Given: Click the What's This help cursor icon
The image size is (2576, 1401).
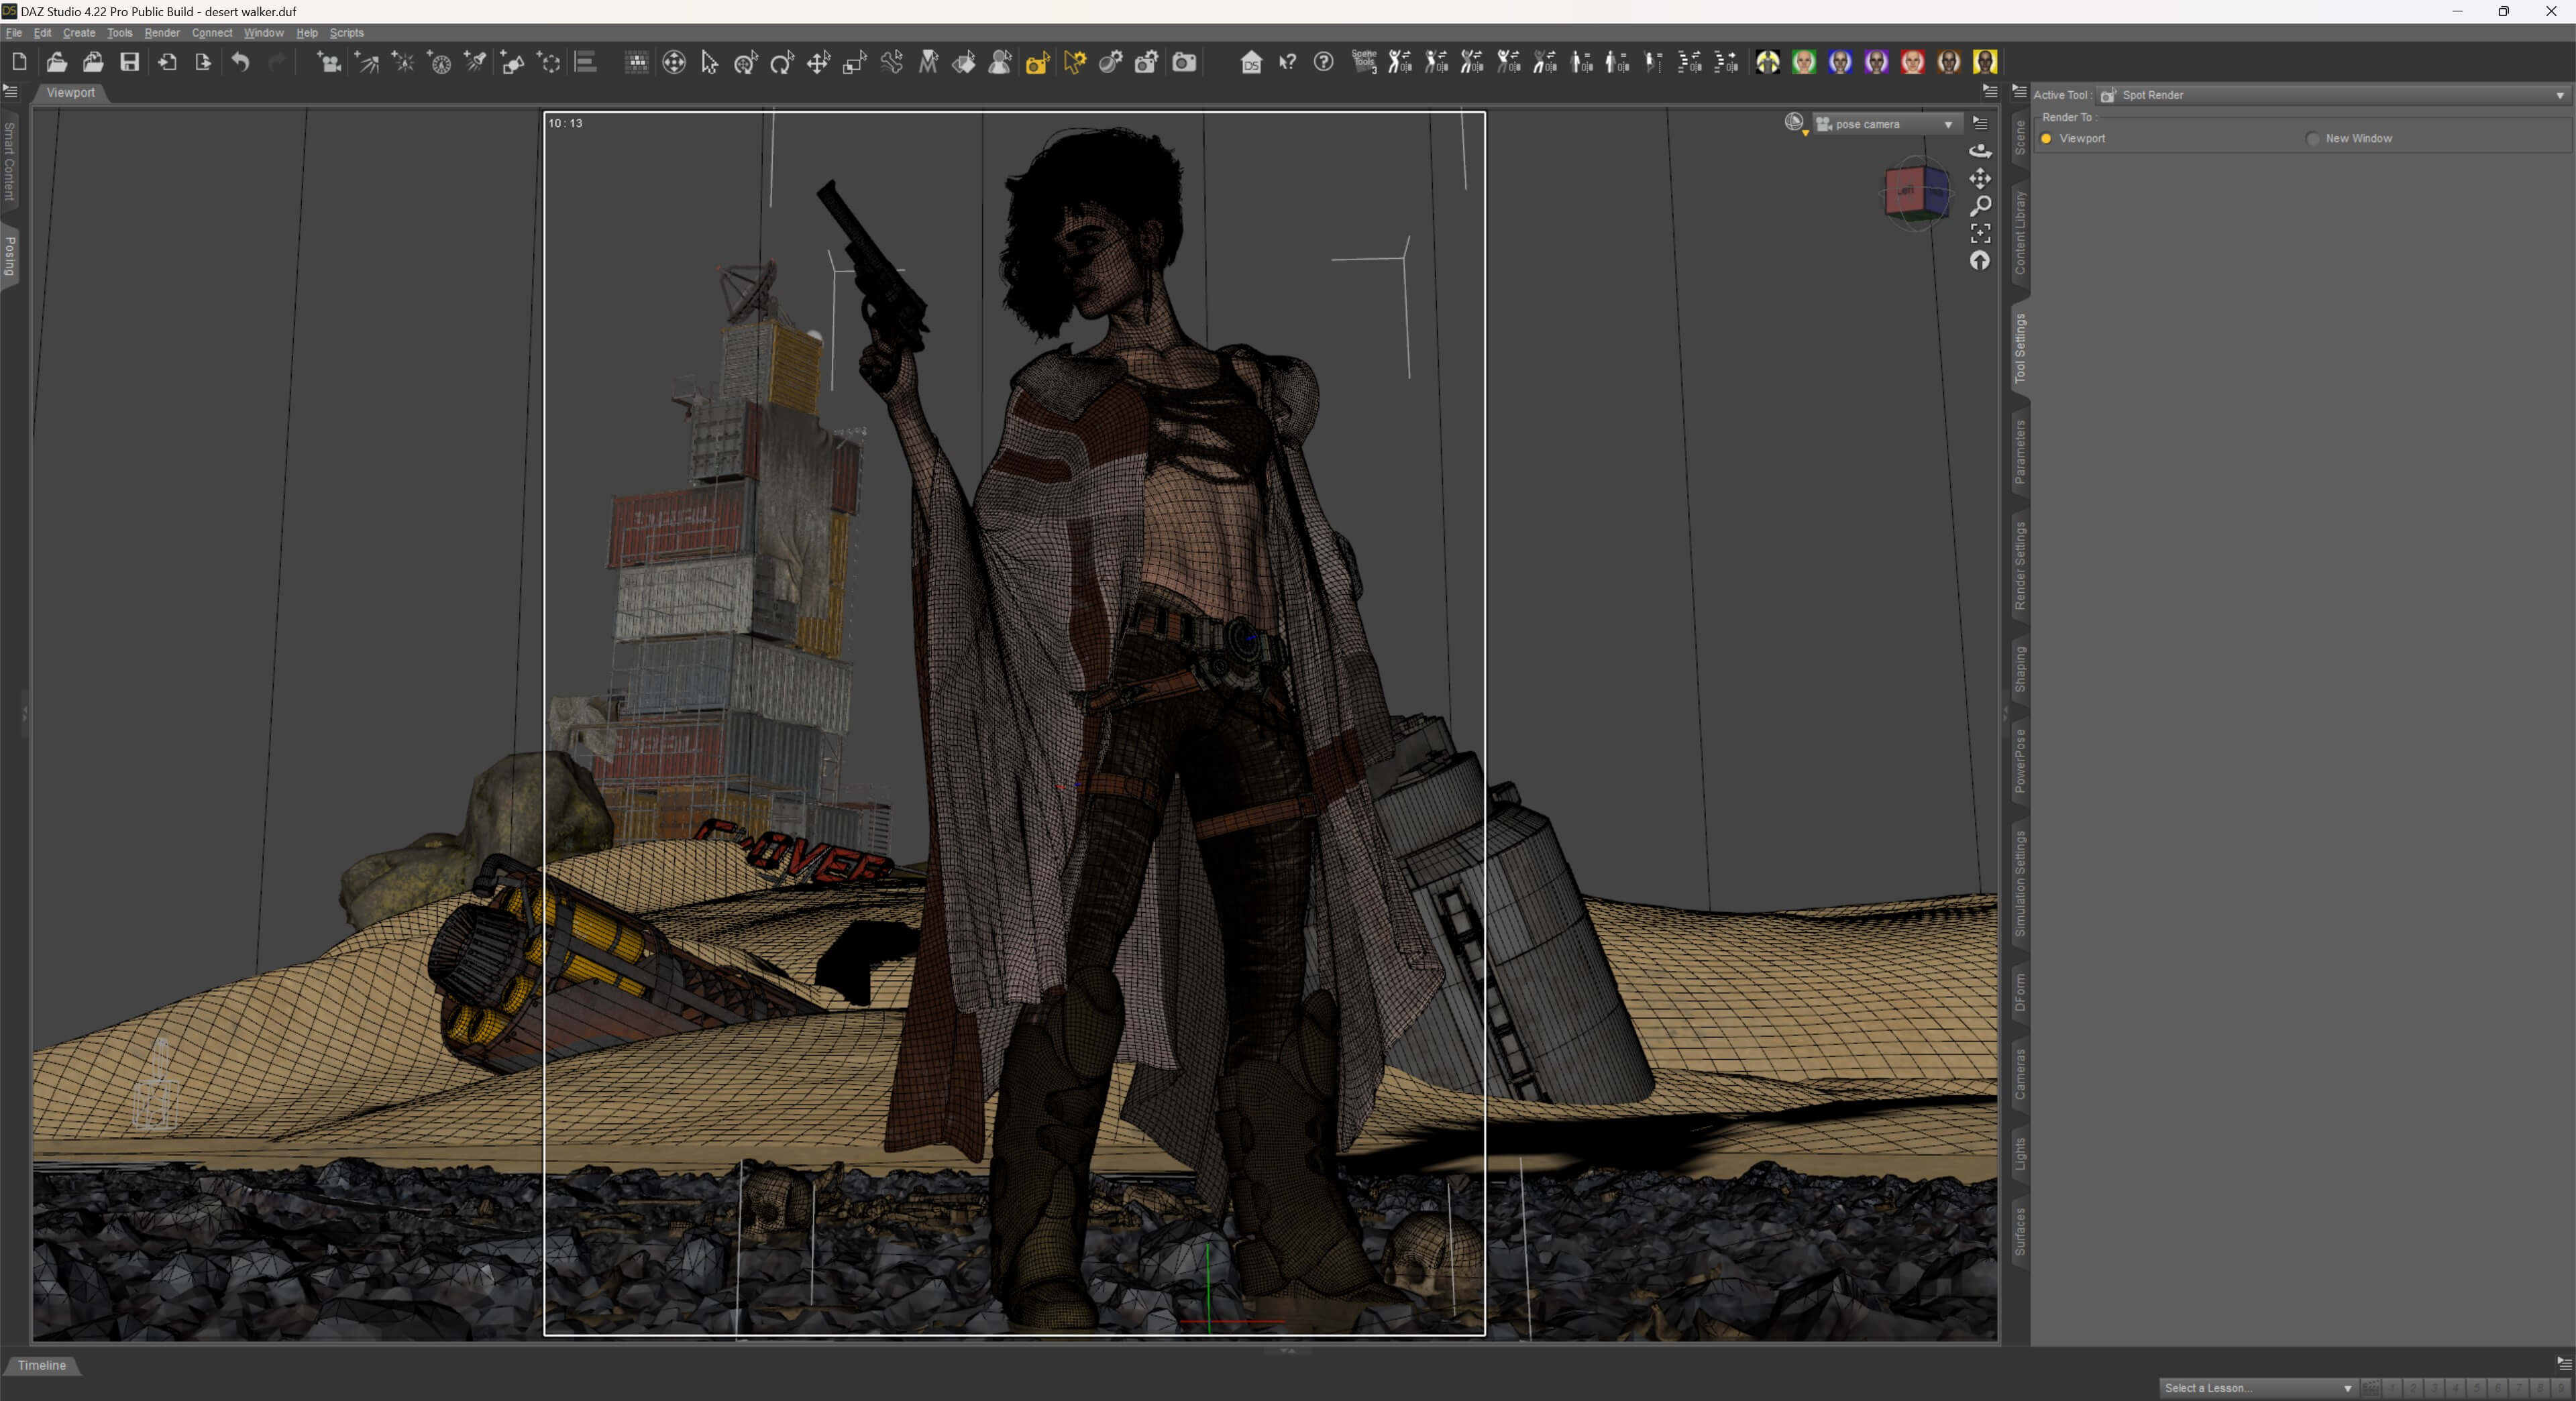Looking at the screenshot, I should 1287,62.
